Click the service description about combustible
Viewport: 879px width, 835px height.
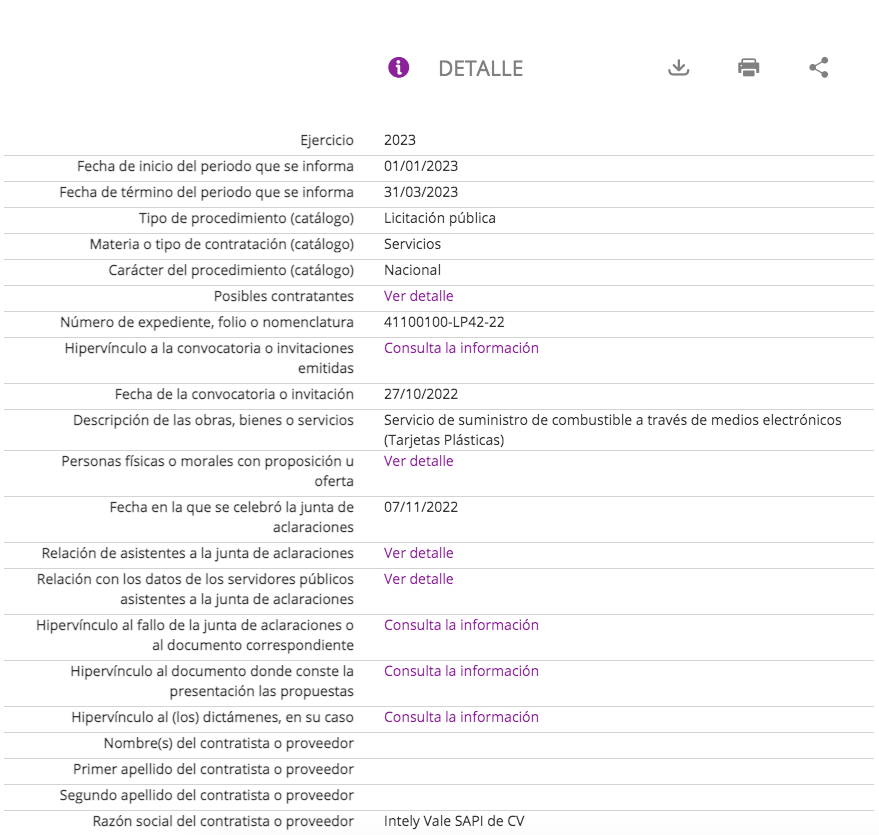[612, 420]
